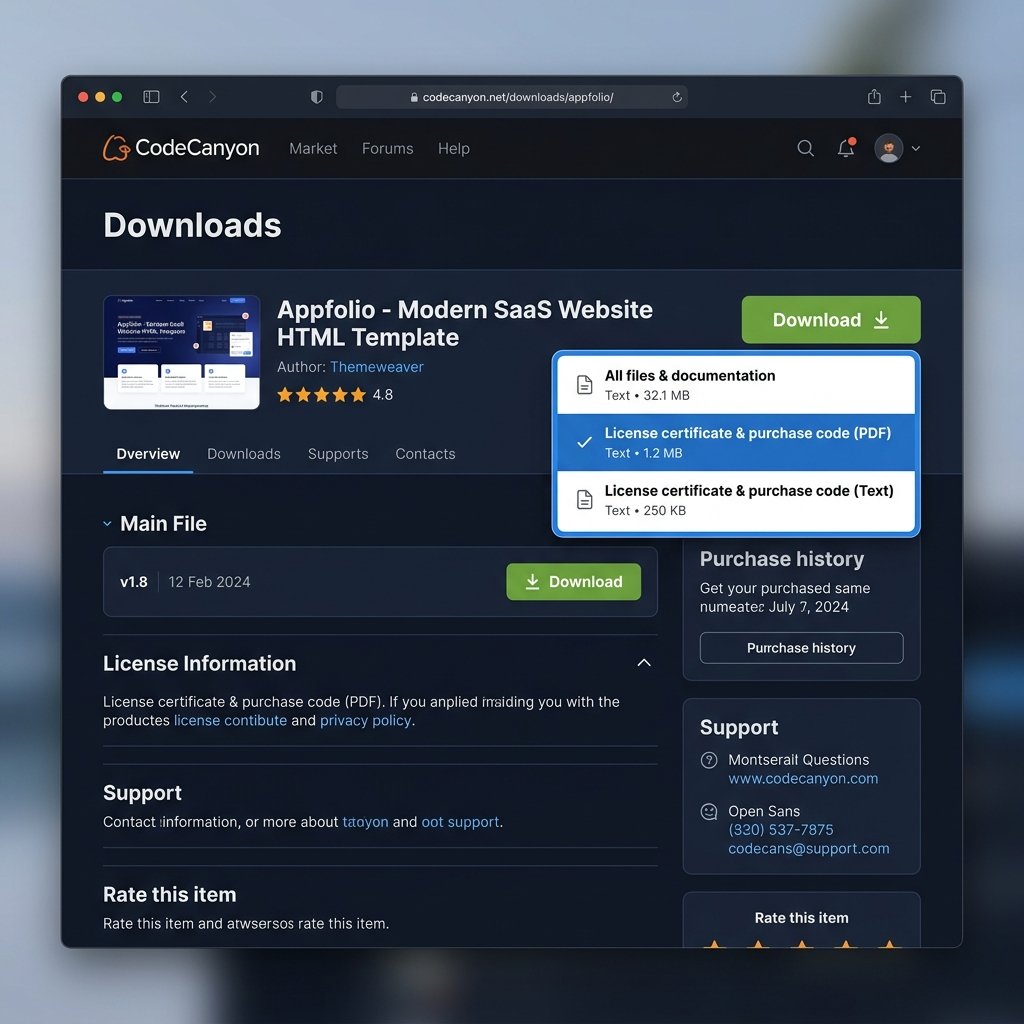Click the address bar URL field
The image size is (1024, 1024).
511,97
